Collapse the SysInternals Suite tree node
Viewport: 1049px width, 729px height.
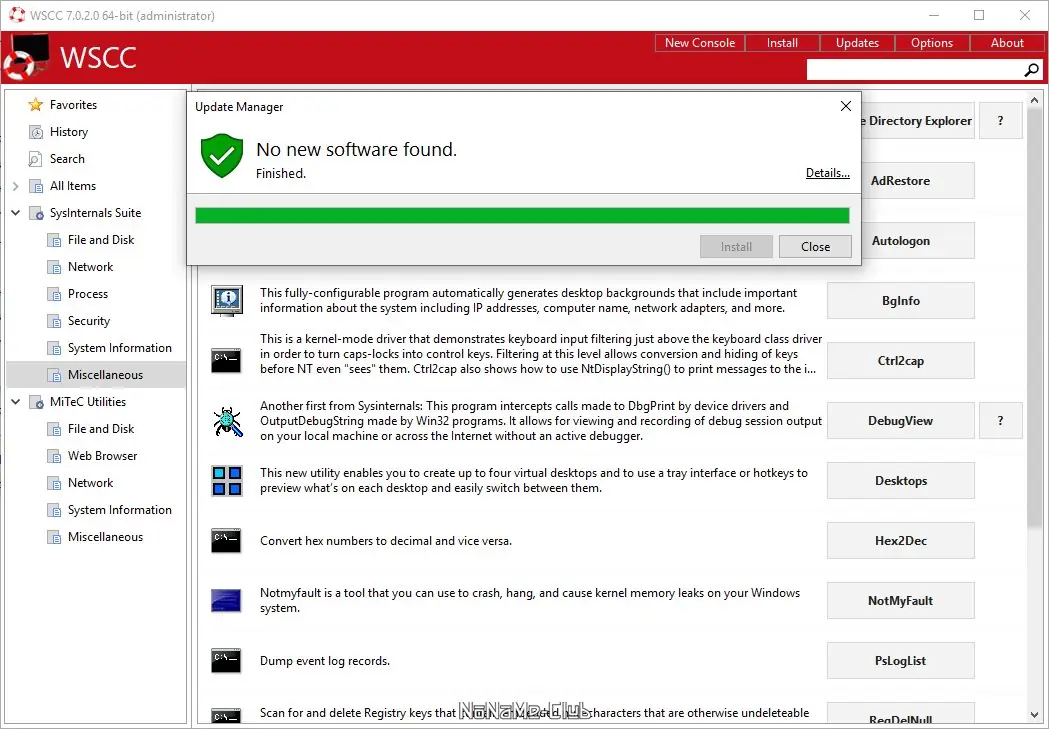click(x=14, y=212)
